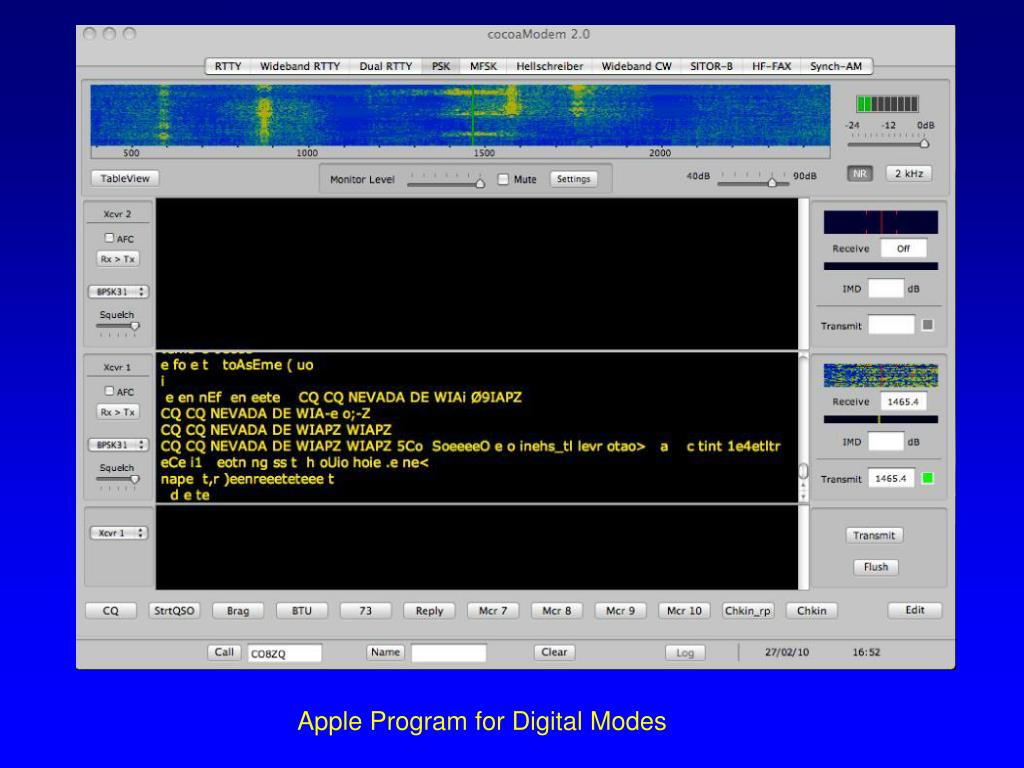Click the Flush button
Screen dimensions: 1024x768
coord(876,567)
